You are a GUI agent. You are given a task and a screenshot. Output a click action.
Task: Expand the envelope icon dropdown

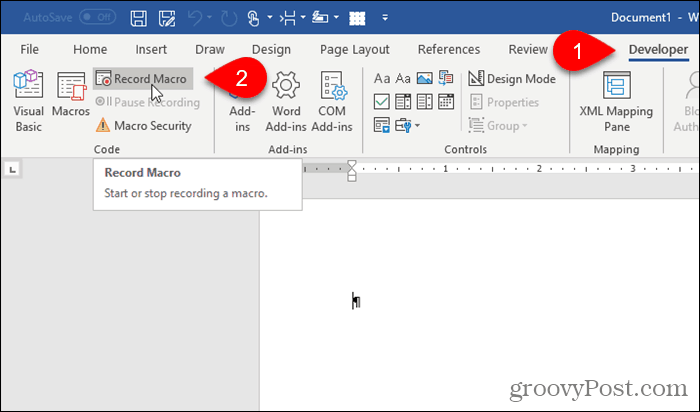click(x=336, y=18)
